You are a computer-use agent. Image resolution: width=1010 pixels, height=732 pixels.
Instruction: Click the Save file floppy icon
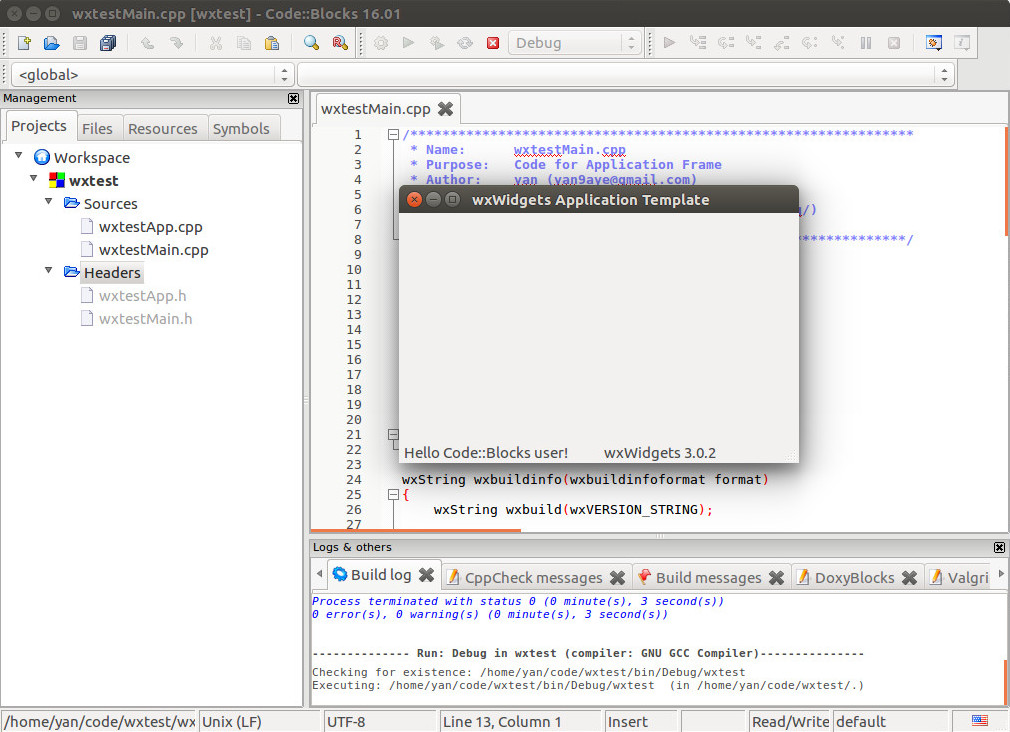(80, 43)
